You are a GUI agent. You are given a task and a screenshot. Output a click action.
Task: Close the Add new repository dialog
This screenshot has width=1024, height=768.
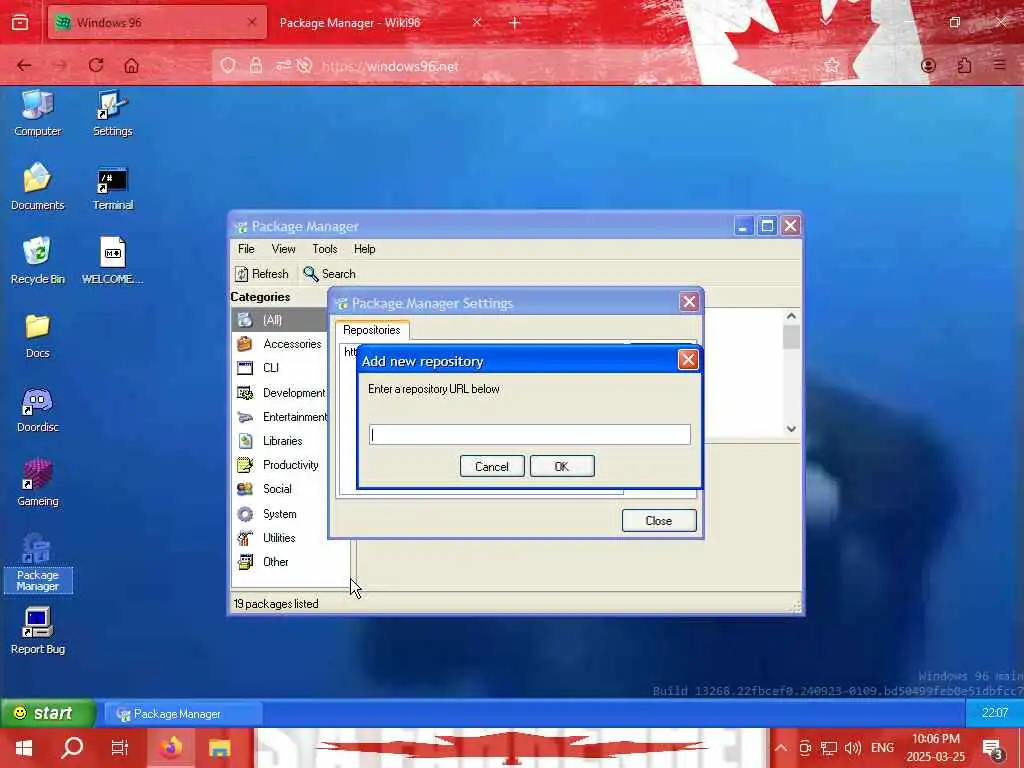688,360
